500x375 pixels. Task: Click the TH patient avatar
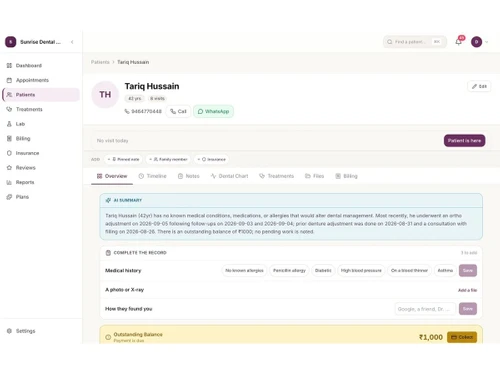(105, 95)
